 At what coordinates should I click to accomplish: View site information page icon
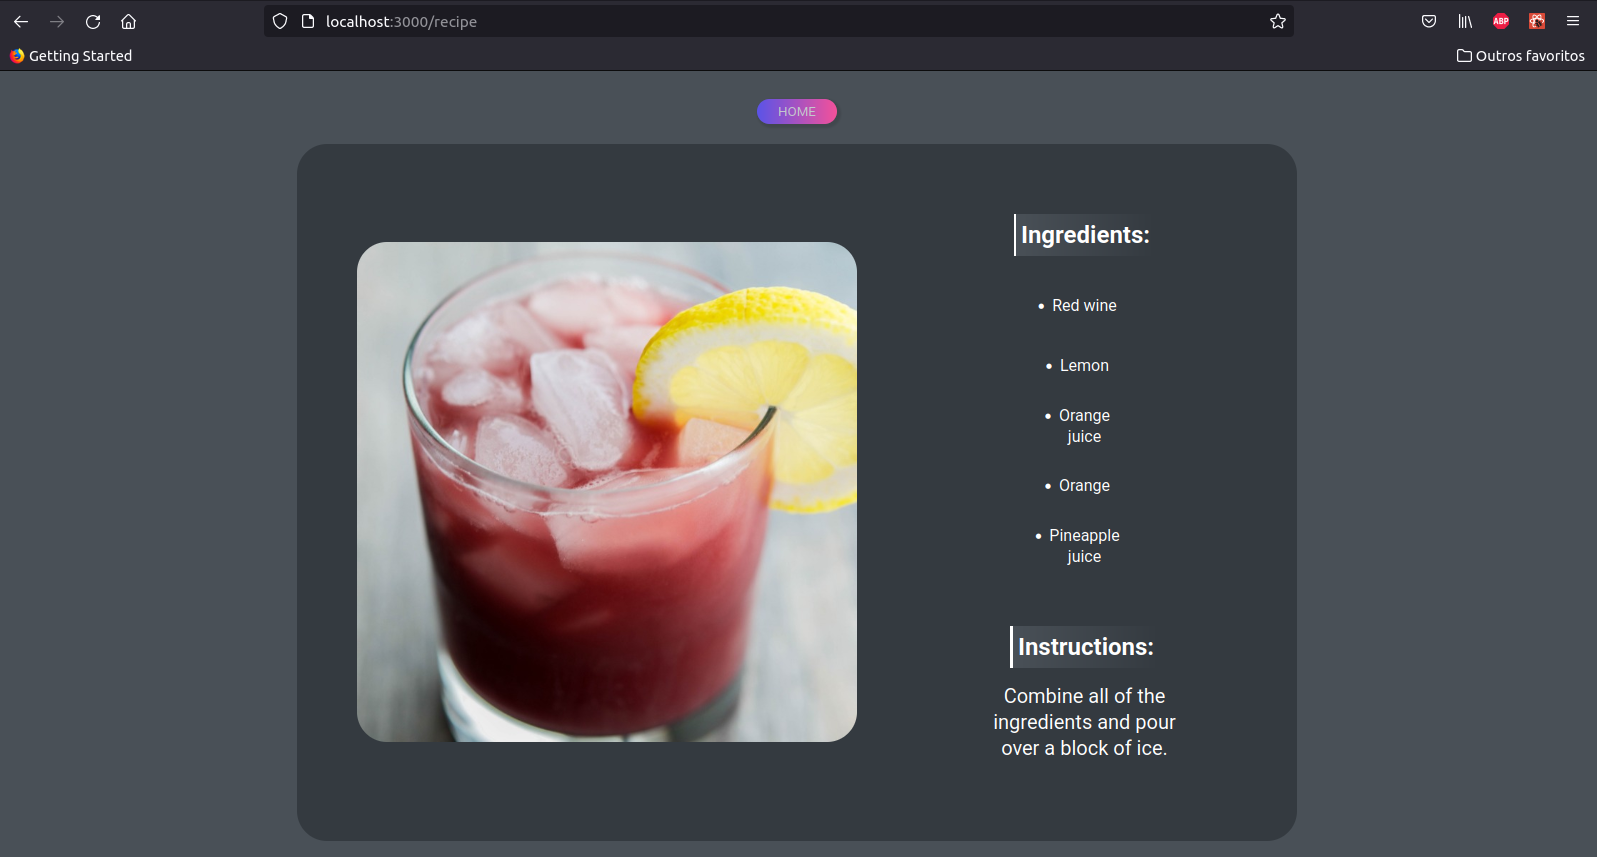coord(308,21)
